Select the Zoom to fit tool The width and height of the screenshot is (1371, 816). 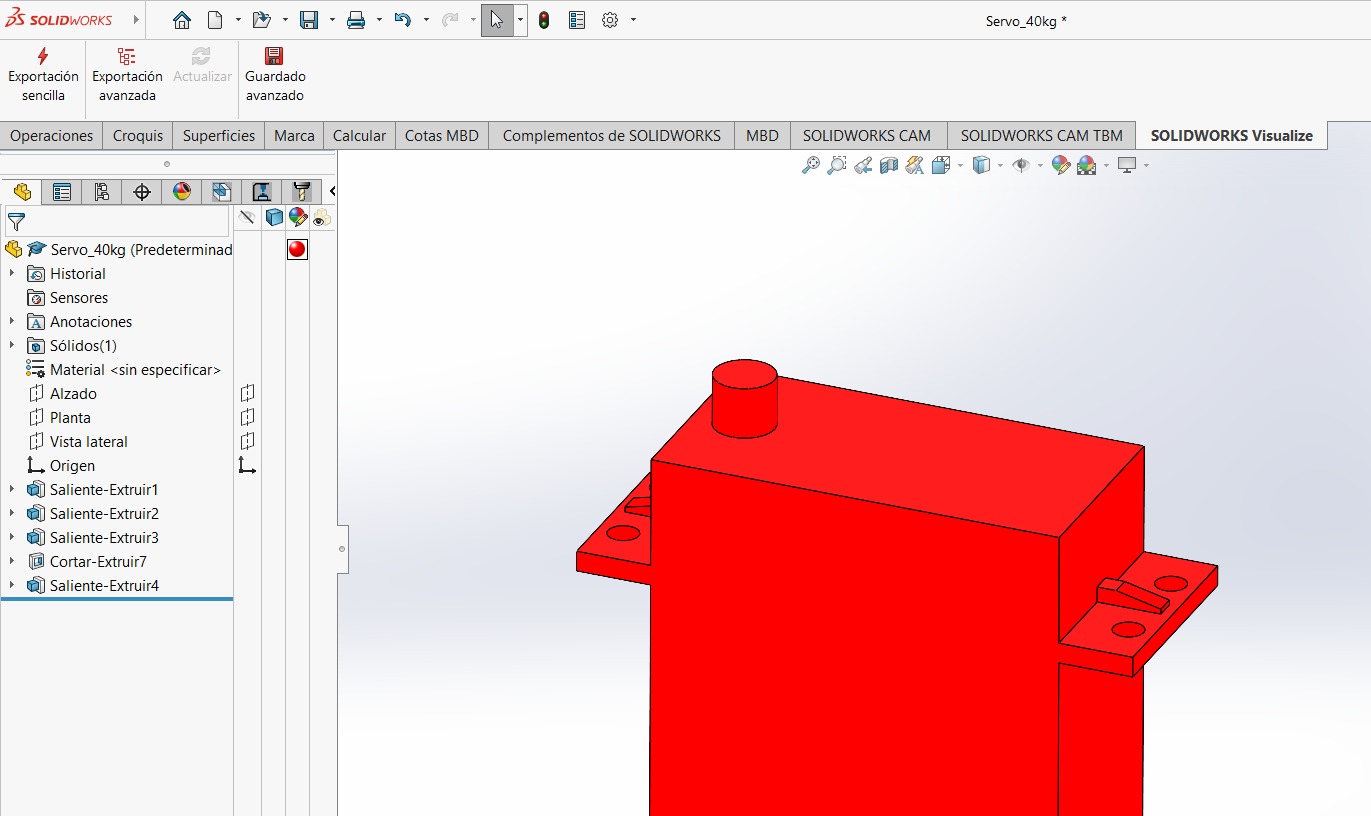point(810,165)
